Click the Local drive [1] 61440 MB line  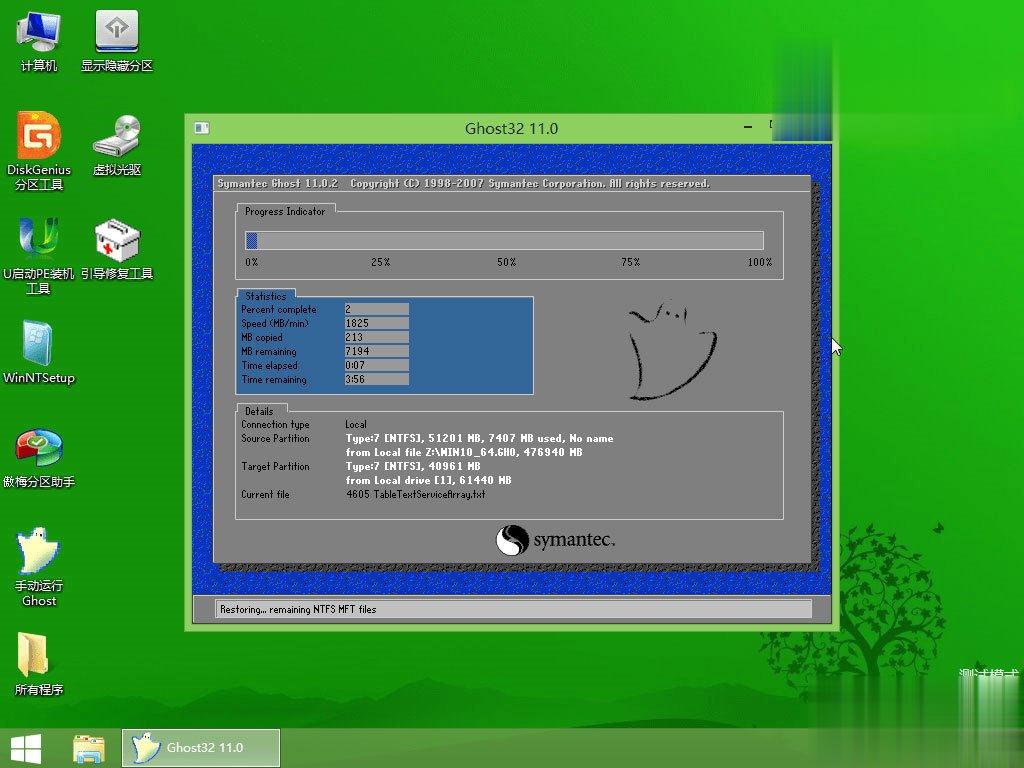point(428,480)
